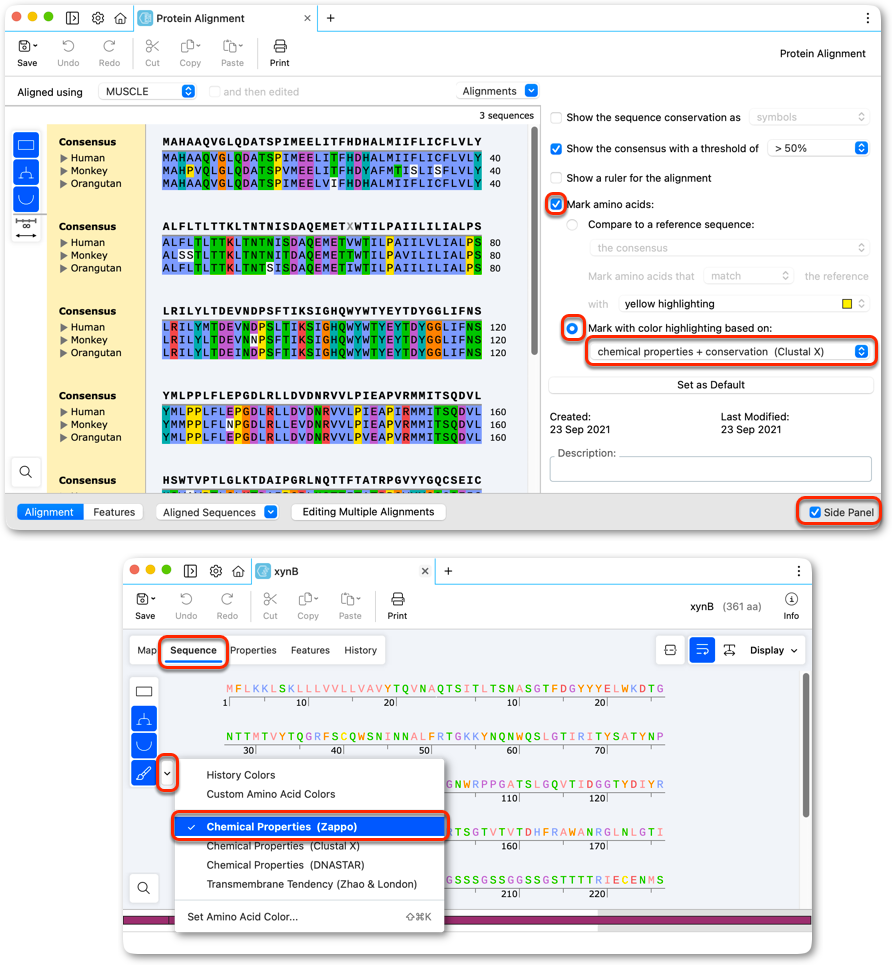Select History Colors menu item
The image size is (892, 965).
pos(310,775)
